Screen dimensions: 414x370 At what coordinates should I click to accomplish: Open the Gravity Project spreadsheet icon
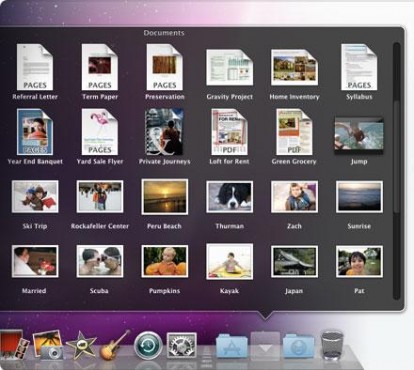pyautogui.click(x=229, y=67)
